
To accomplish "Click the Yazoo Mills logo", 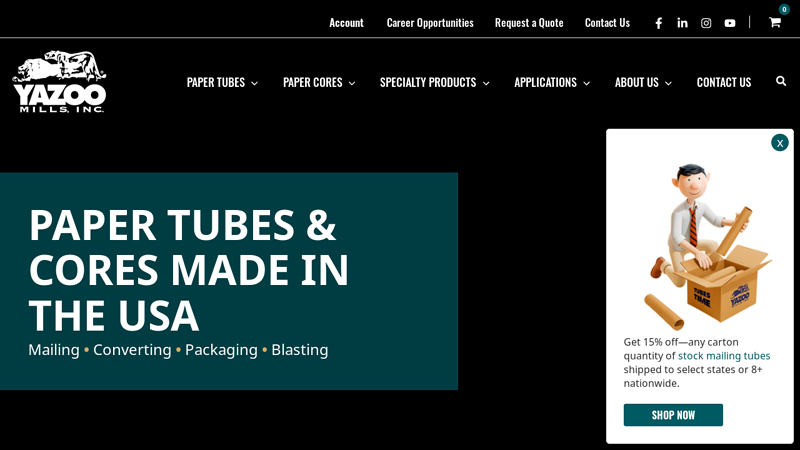I will coord(59,81).
